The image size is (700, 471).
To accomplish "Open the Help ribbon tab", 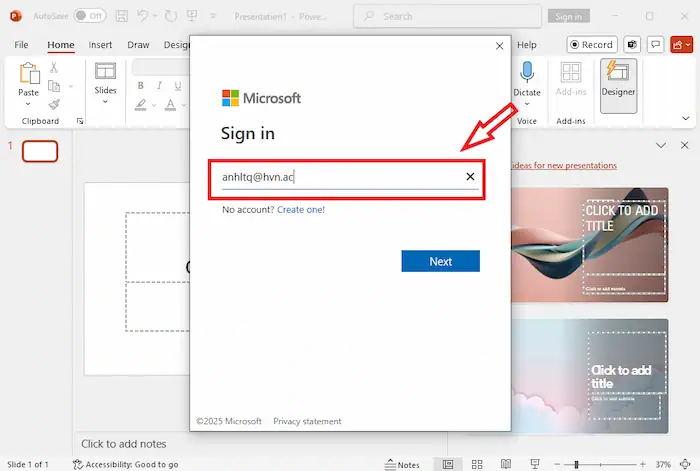I will pos(526,45).
